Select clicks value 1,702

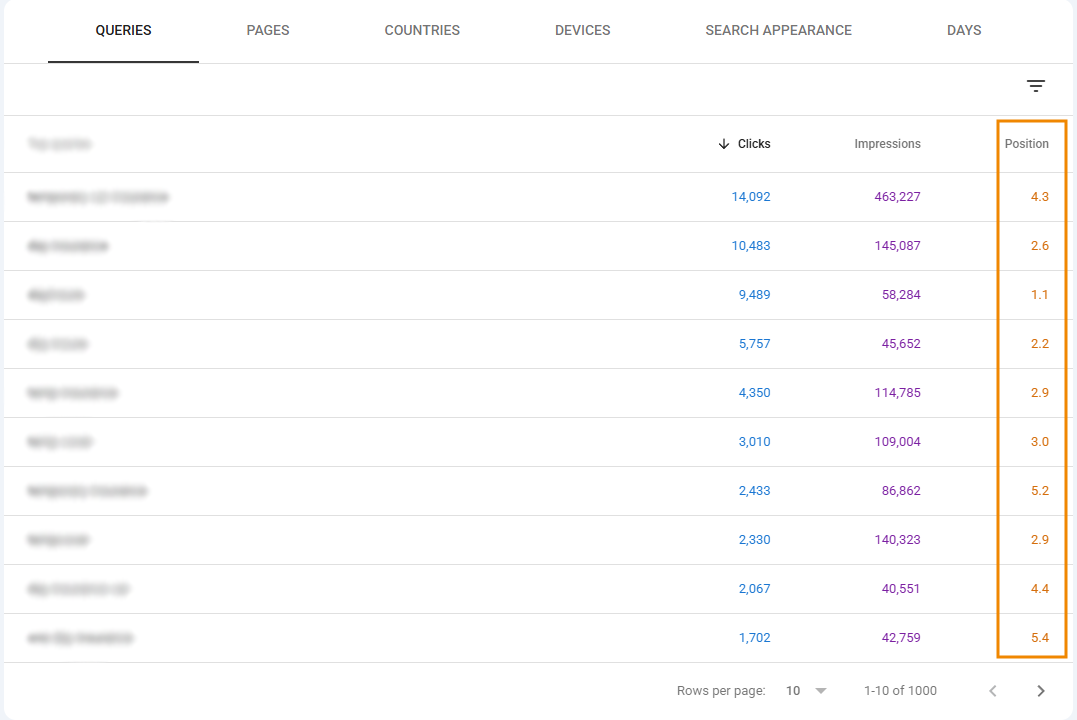(x=754, y=638)
